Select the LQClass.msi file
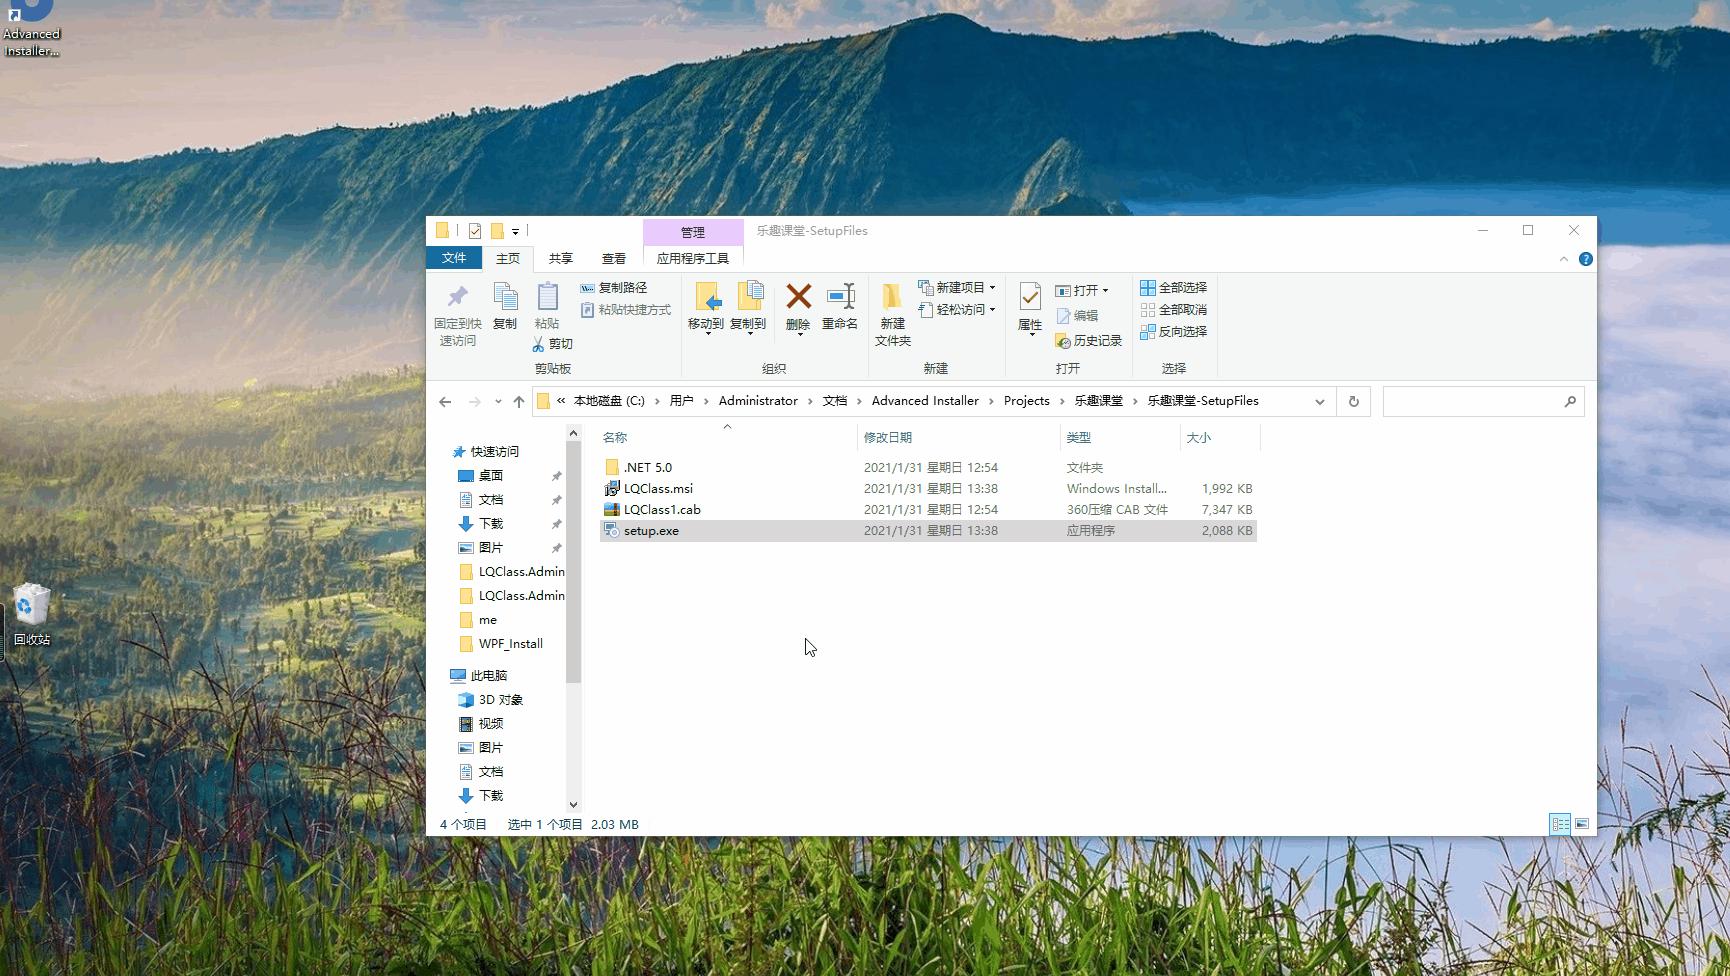This screenshot has height=976, width=1730. (x=658, y=488)
